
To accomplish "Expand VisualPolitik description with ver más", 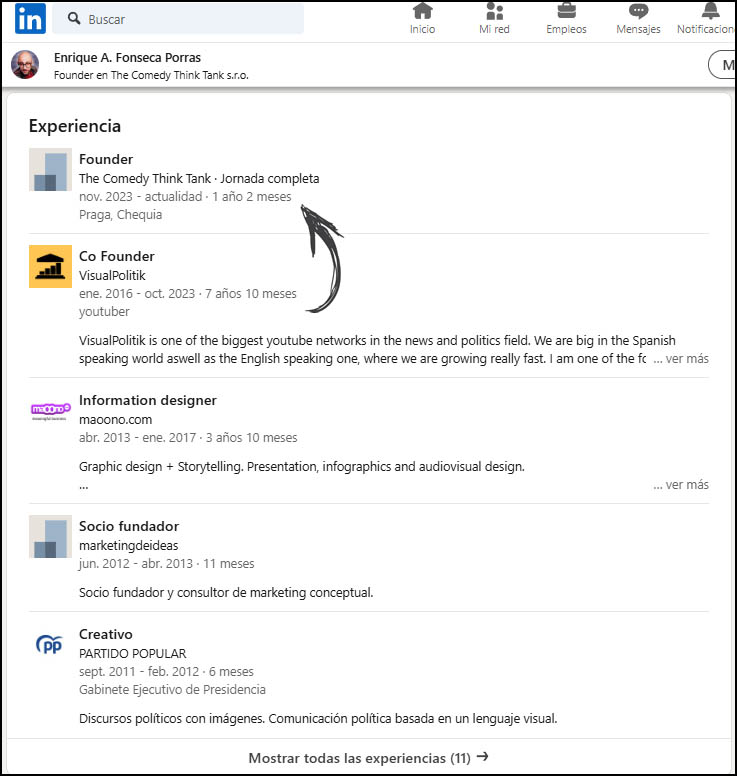I will (681, 358).
